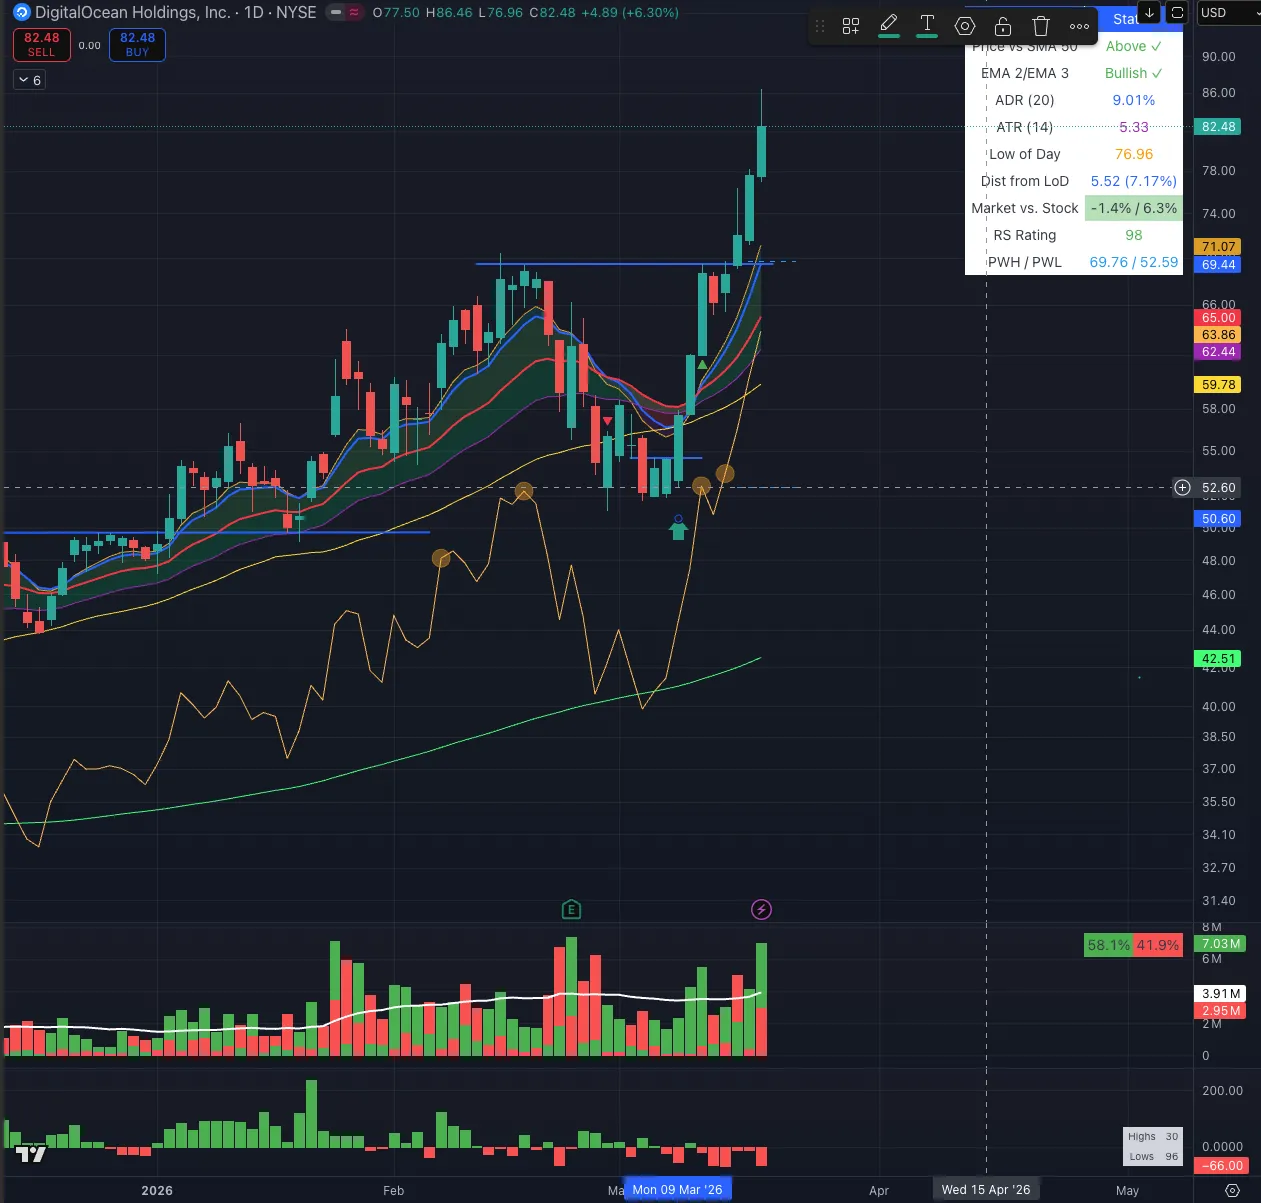Click the EMA 2/EMA 3 Bullish status
The image size is (1261, 1203).
(x=1133, y=73)
